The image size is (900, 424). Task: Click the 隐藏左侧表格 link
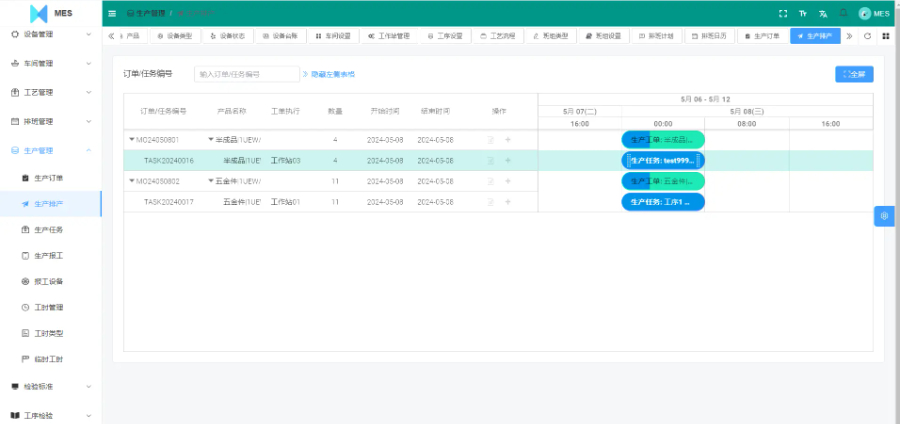click(x=328, y=74)
